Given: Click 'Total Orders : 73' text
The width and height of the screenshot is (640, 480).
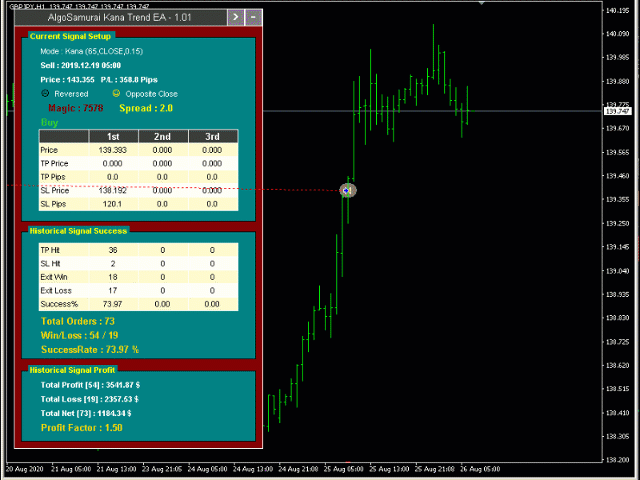Looking at the screenshot, I should 78,321.
